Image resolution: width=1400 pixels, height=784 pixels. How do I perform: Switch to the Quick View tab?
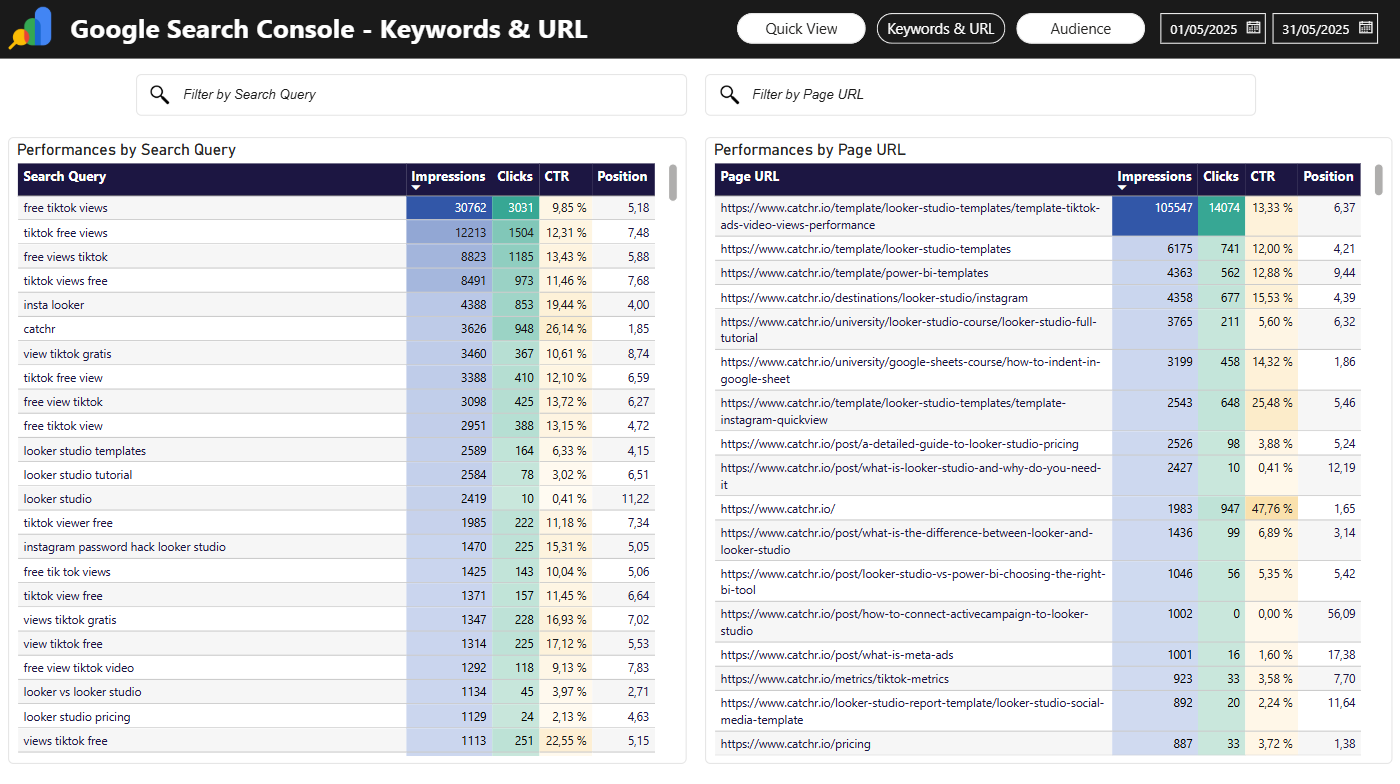click(x=801, y=29)
